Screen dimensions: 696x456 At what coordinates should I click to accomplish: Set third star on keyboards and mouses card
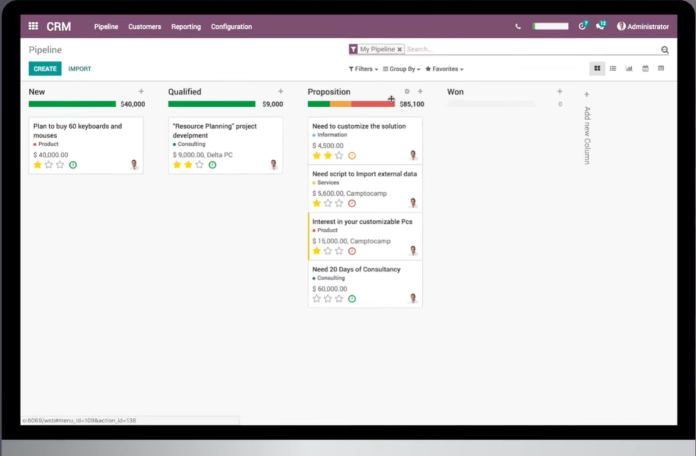click(60, 165)
